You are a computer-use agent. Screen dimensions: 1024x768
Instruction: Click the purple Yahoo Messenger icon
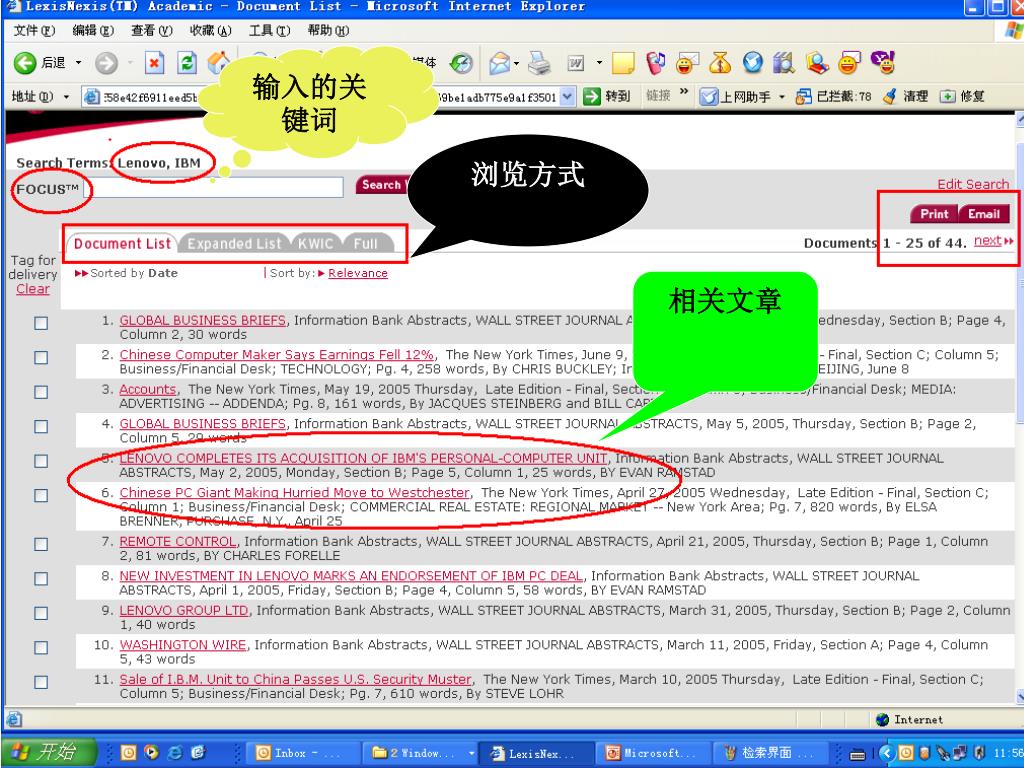point(883,62)
